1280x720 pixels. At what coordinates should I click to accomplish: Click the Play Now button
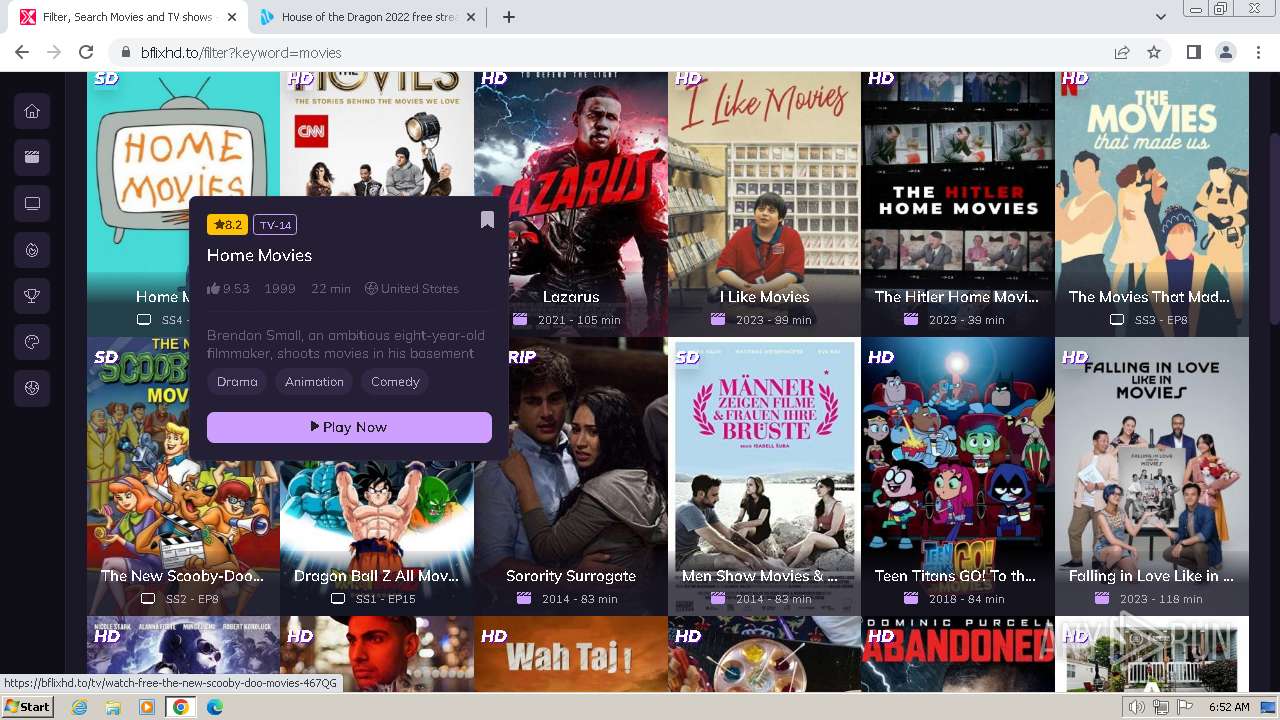click(x=349, y=427)
